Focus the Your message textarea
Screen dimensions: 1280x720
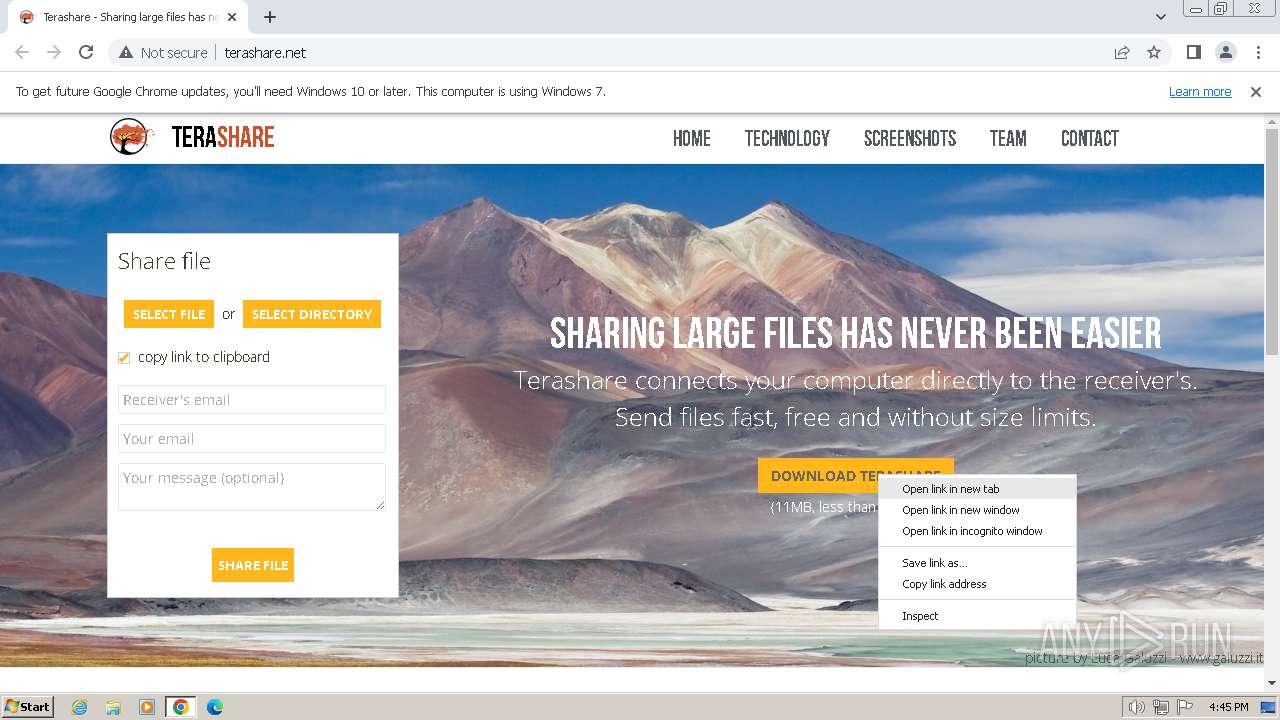click(252, 487)
